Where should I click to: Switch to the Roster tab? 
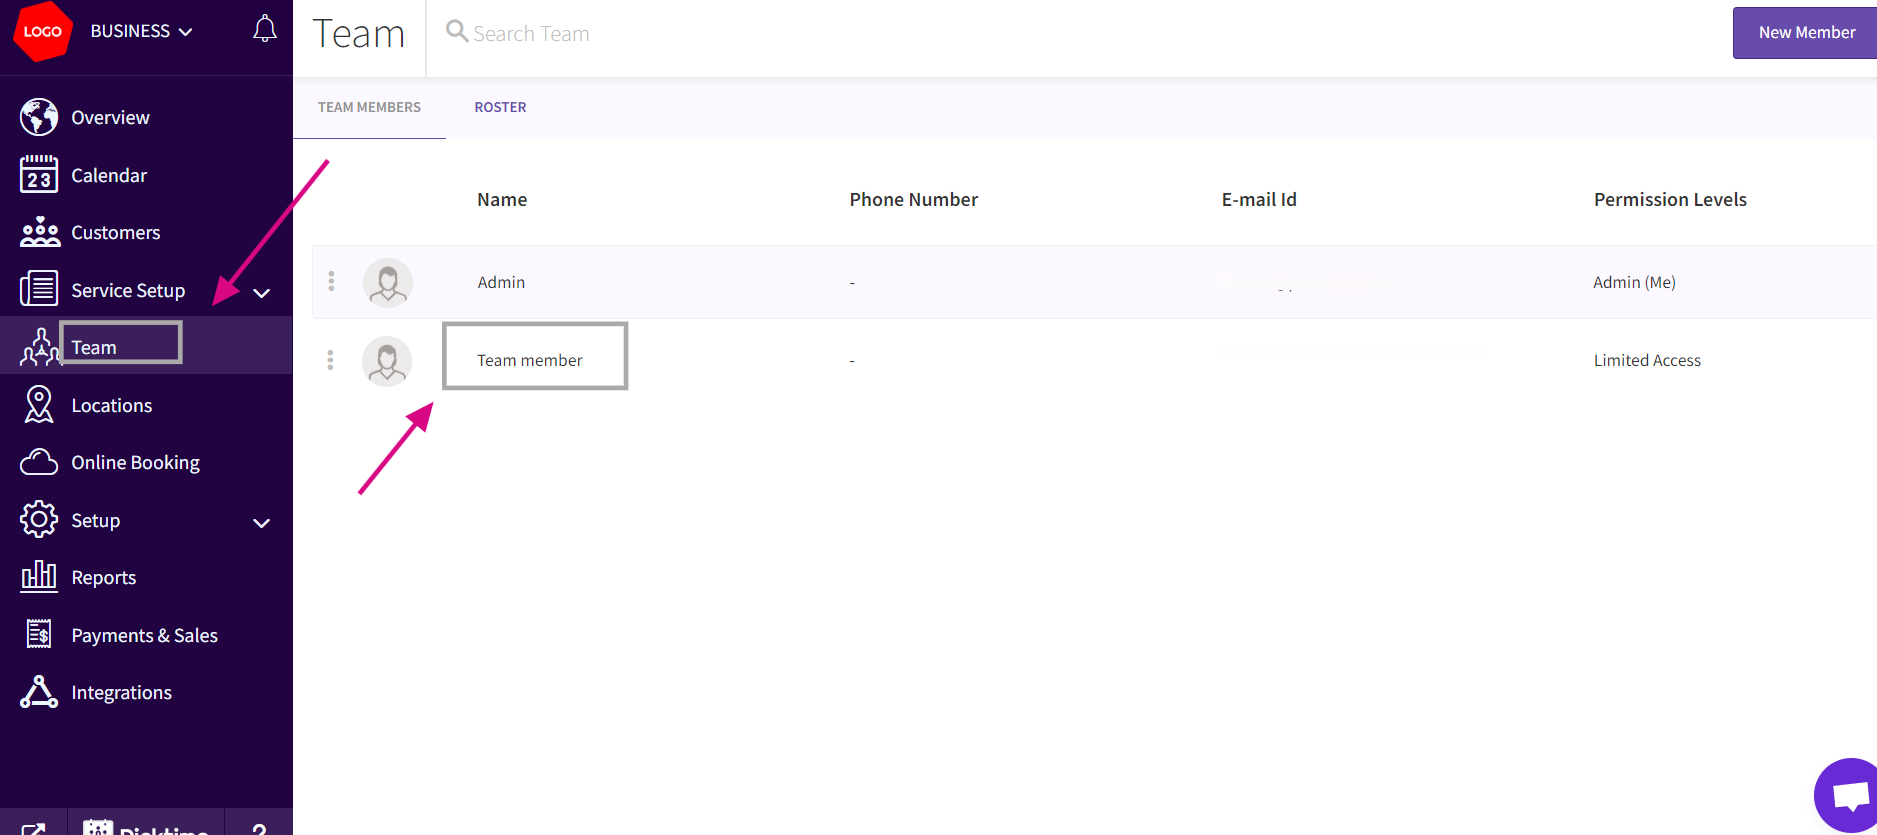[x=500, y=108]
